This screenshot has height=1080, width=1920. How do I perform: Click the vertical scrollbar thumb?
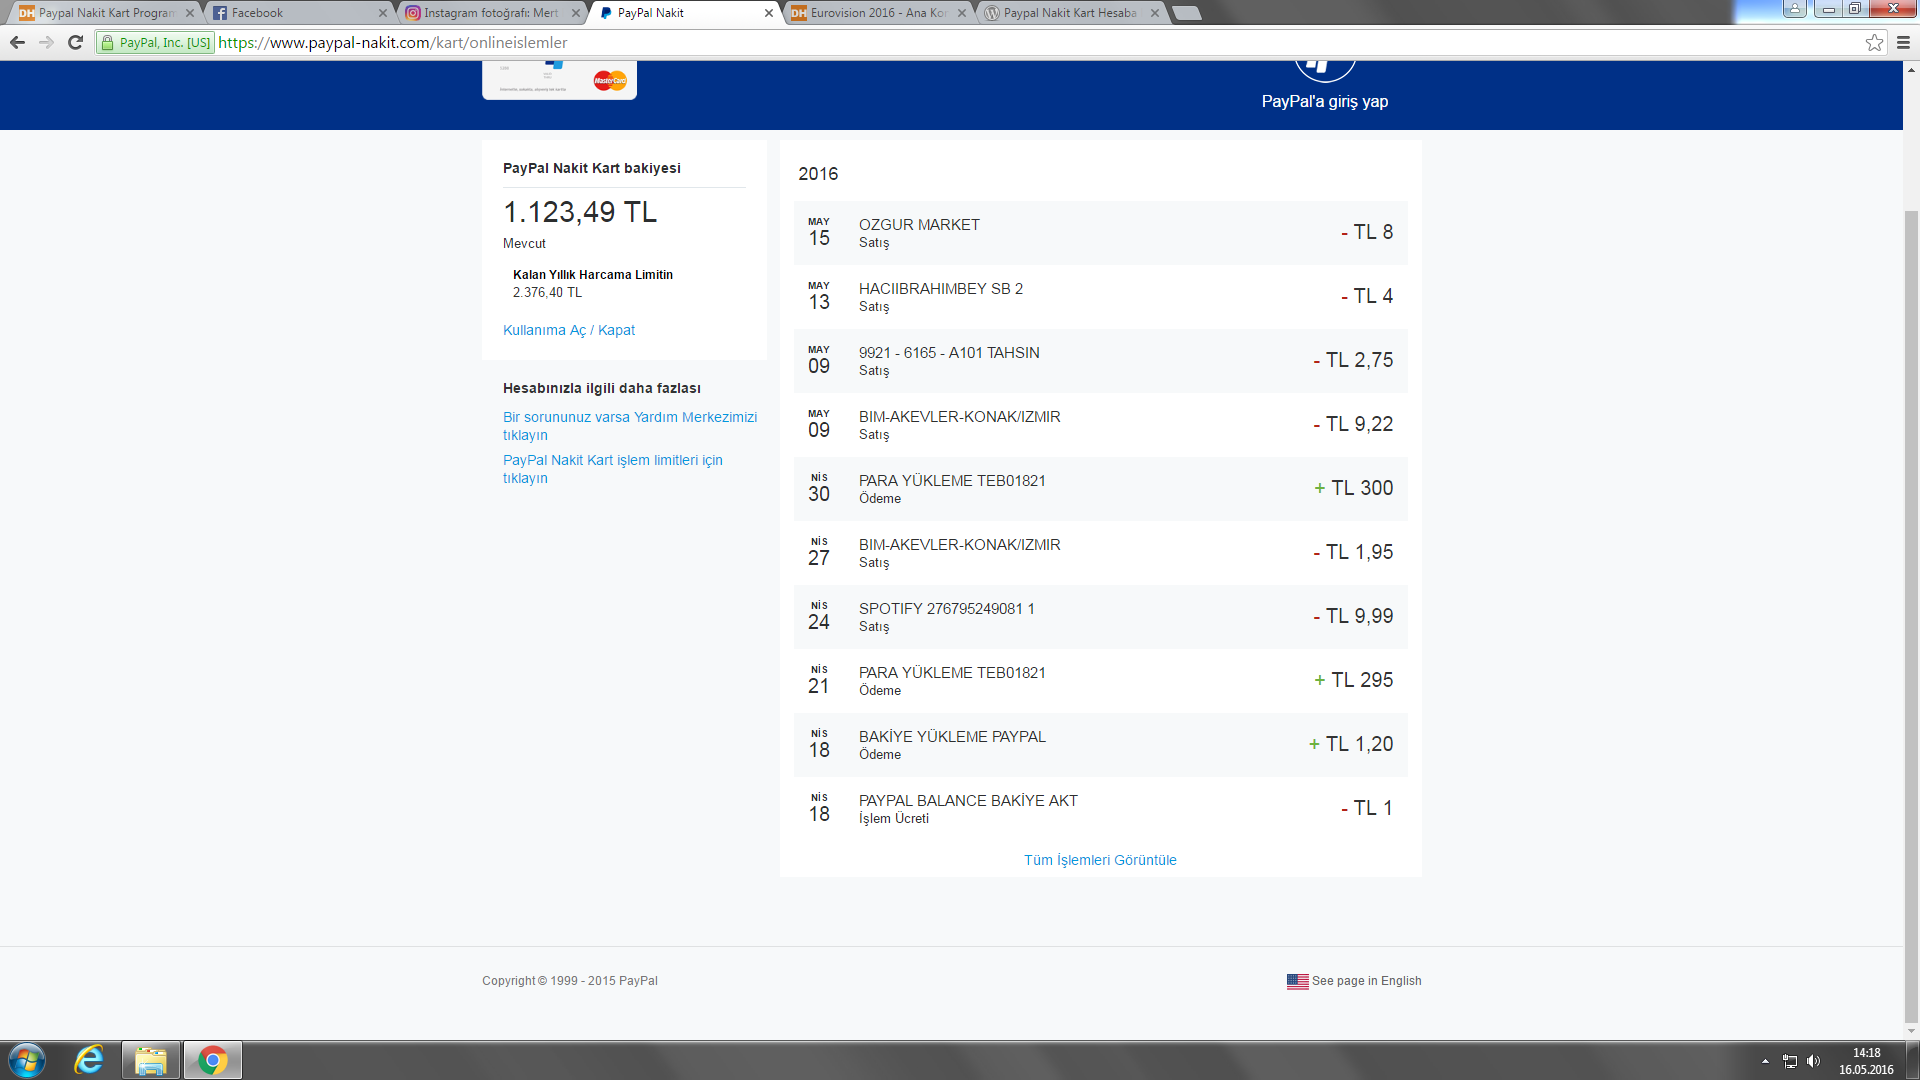click(x=1911, y=615)
